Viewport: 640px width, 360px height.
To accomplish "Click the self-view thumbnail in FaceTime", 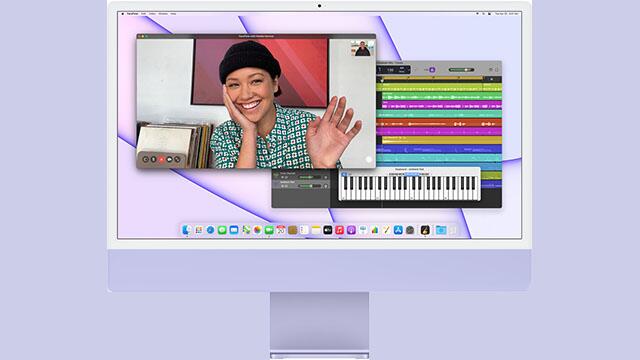I will click(x=362, y=48).
